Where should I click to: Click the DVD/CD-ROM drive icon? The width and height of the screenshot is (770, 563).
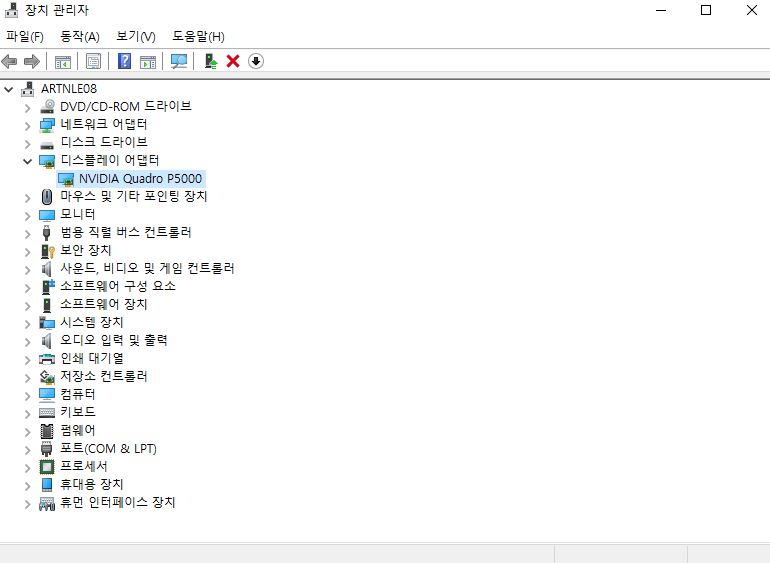(47, 107)
